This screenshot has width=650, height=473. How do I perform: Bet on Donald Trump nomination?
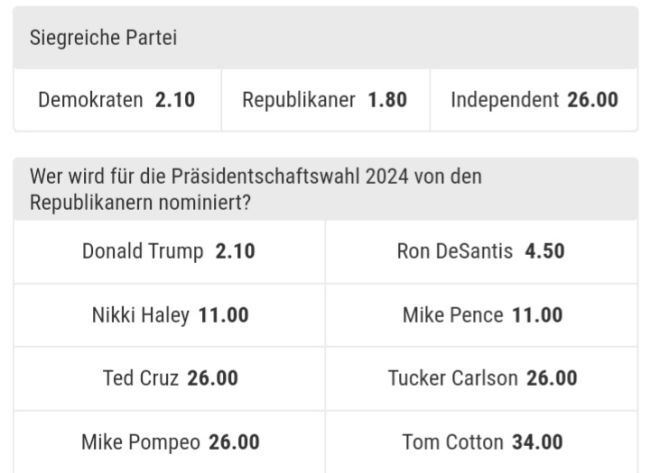[x=169, y=251]
